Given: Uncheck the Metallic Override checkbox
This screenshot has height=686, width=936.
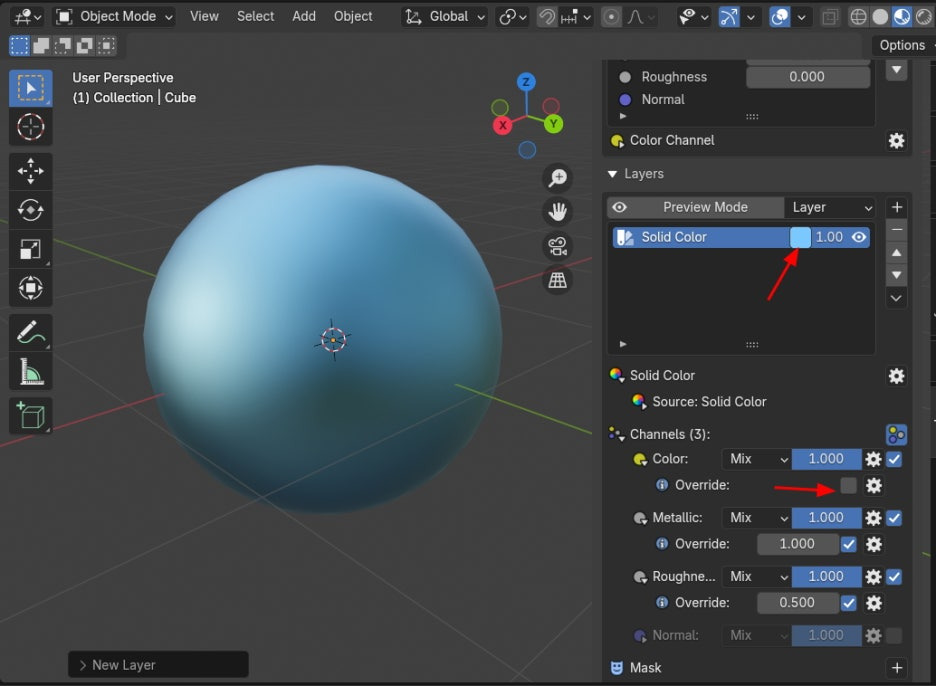Looking at the screenshot, I should [x=848, y=545].
